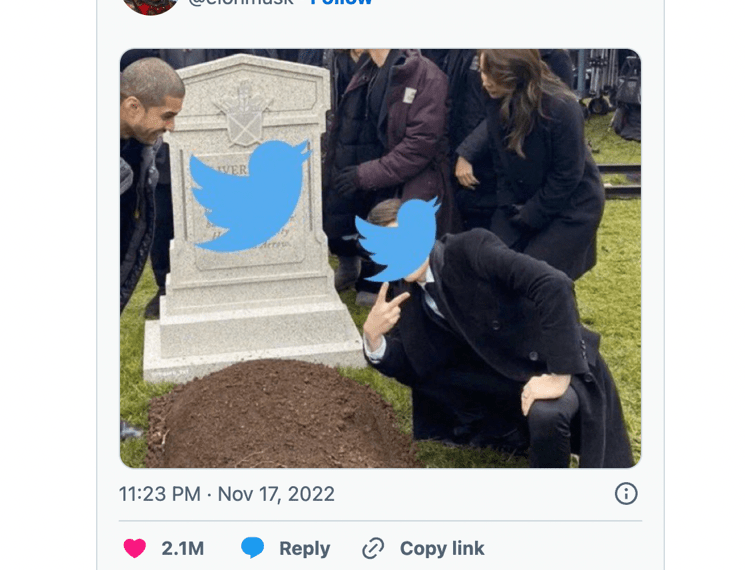Click the chain link icon
Image resolution: width=745 pixels, height=570 pixels.
click(373, 549)
